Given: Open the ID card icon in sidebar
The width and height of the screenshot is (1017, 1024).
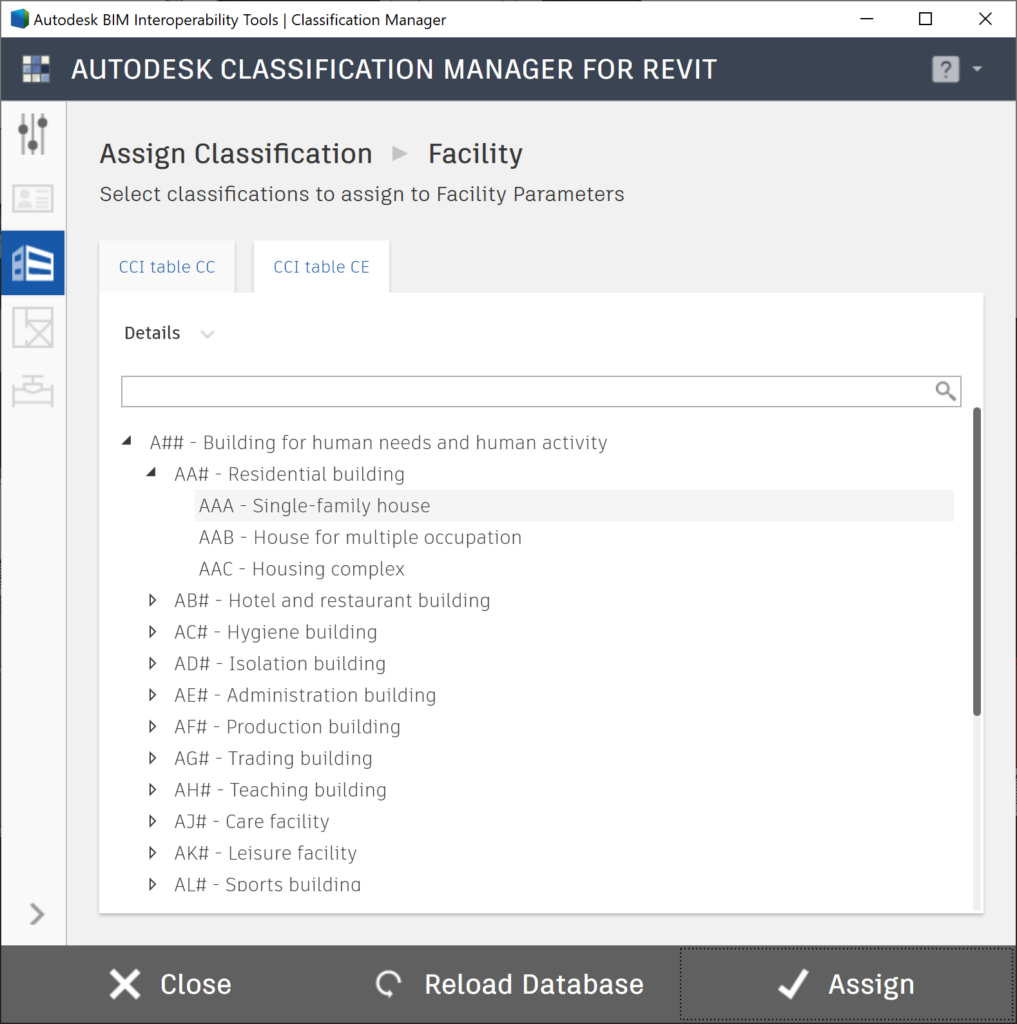Looking at the screenshot, I should pos(33,198).
